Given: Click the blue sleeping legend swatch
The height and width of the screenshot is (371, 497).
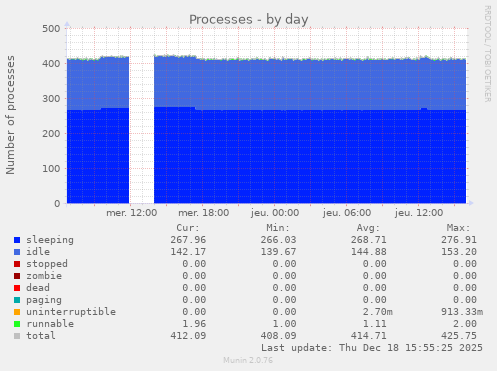Looking at the screenshot, I should pyautogui.click(x=17, y=240).
